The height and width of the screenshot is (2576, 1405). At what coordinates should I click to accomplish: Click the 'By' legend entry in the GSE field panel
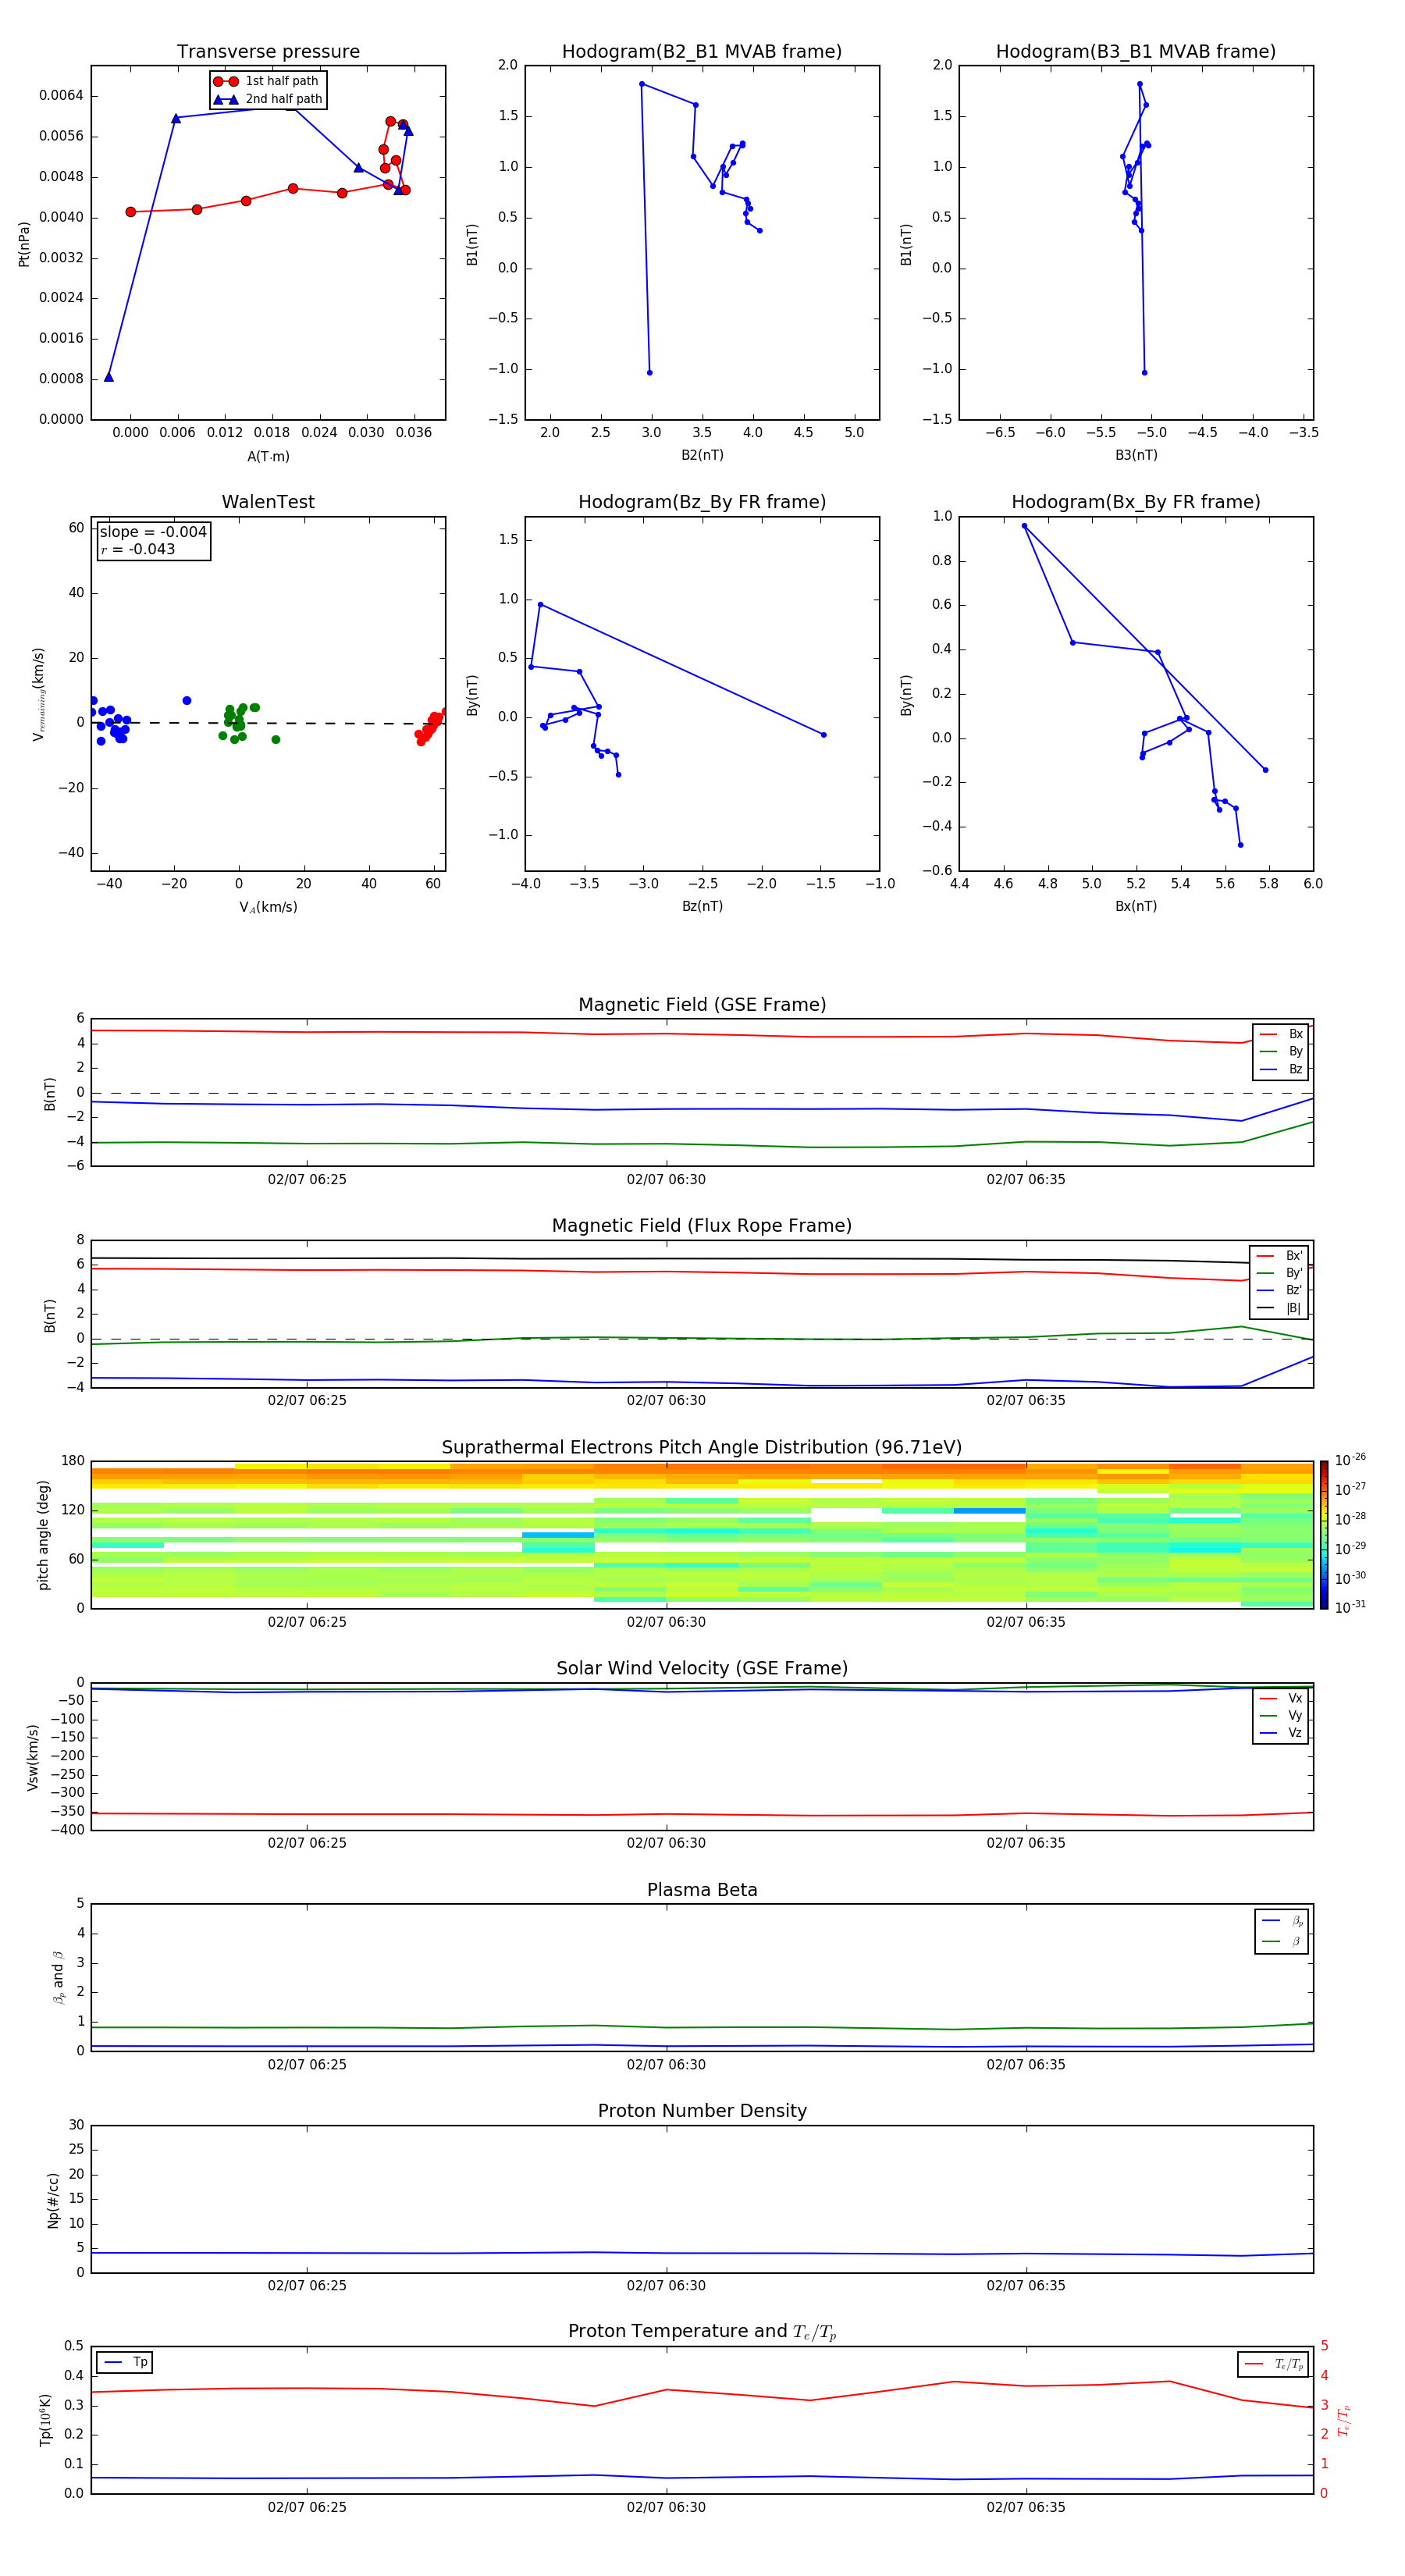click(x=1282, y=1051)
